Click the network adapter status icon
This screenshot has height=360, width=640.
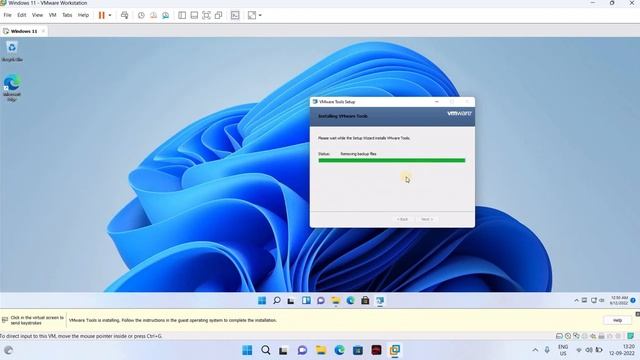click(576, 336)
